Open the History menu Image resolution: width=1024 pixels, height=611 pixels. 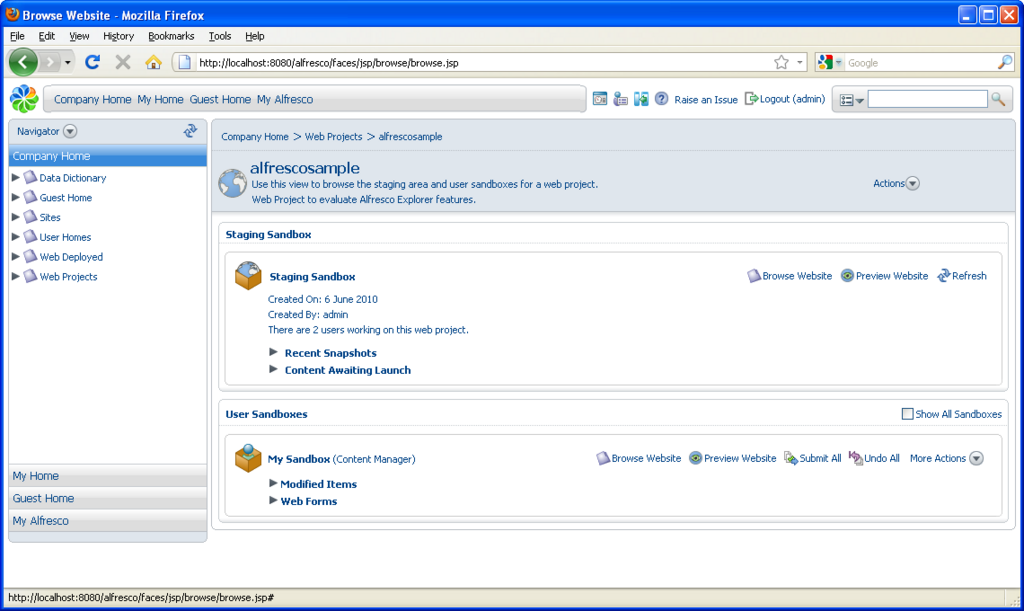pyautogui.click(x=118, y=36)
